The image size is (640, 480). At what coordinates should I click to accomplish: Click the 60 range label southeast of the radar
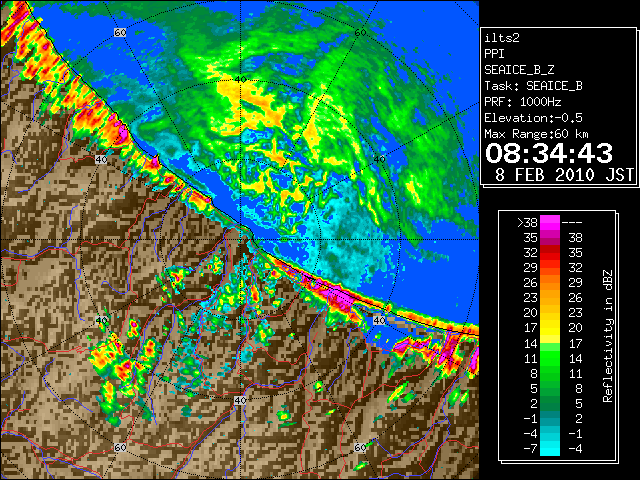tap(360, 447)
